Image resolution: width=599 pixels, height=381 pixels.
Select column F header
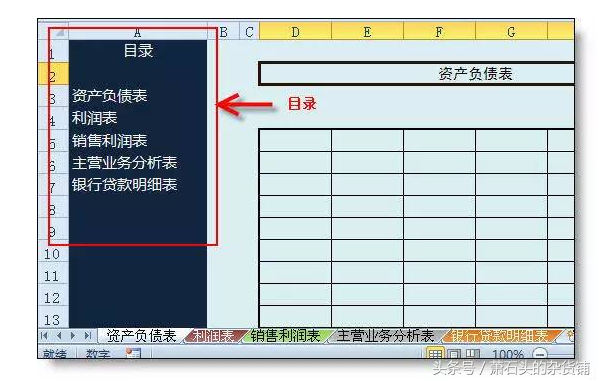pyautogui.click(x=439, y=32)
